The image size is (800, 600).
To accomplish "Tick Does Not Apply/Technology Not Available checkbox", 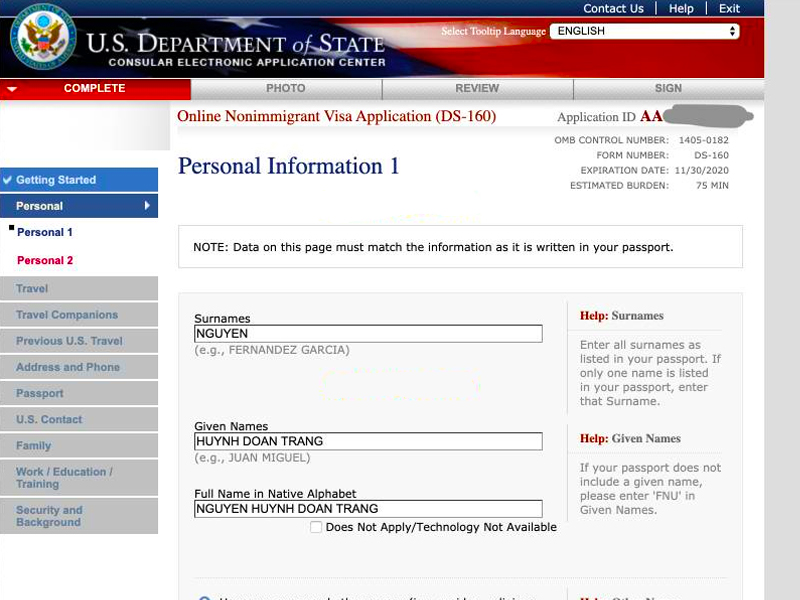I will [316, 527].
